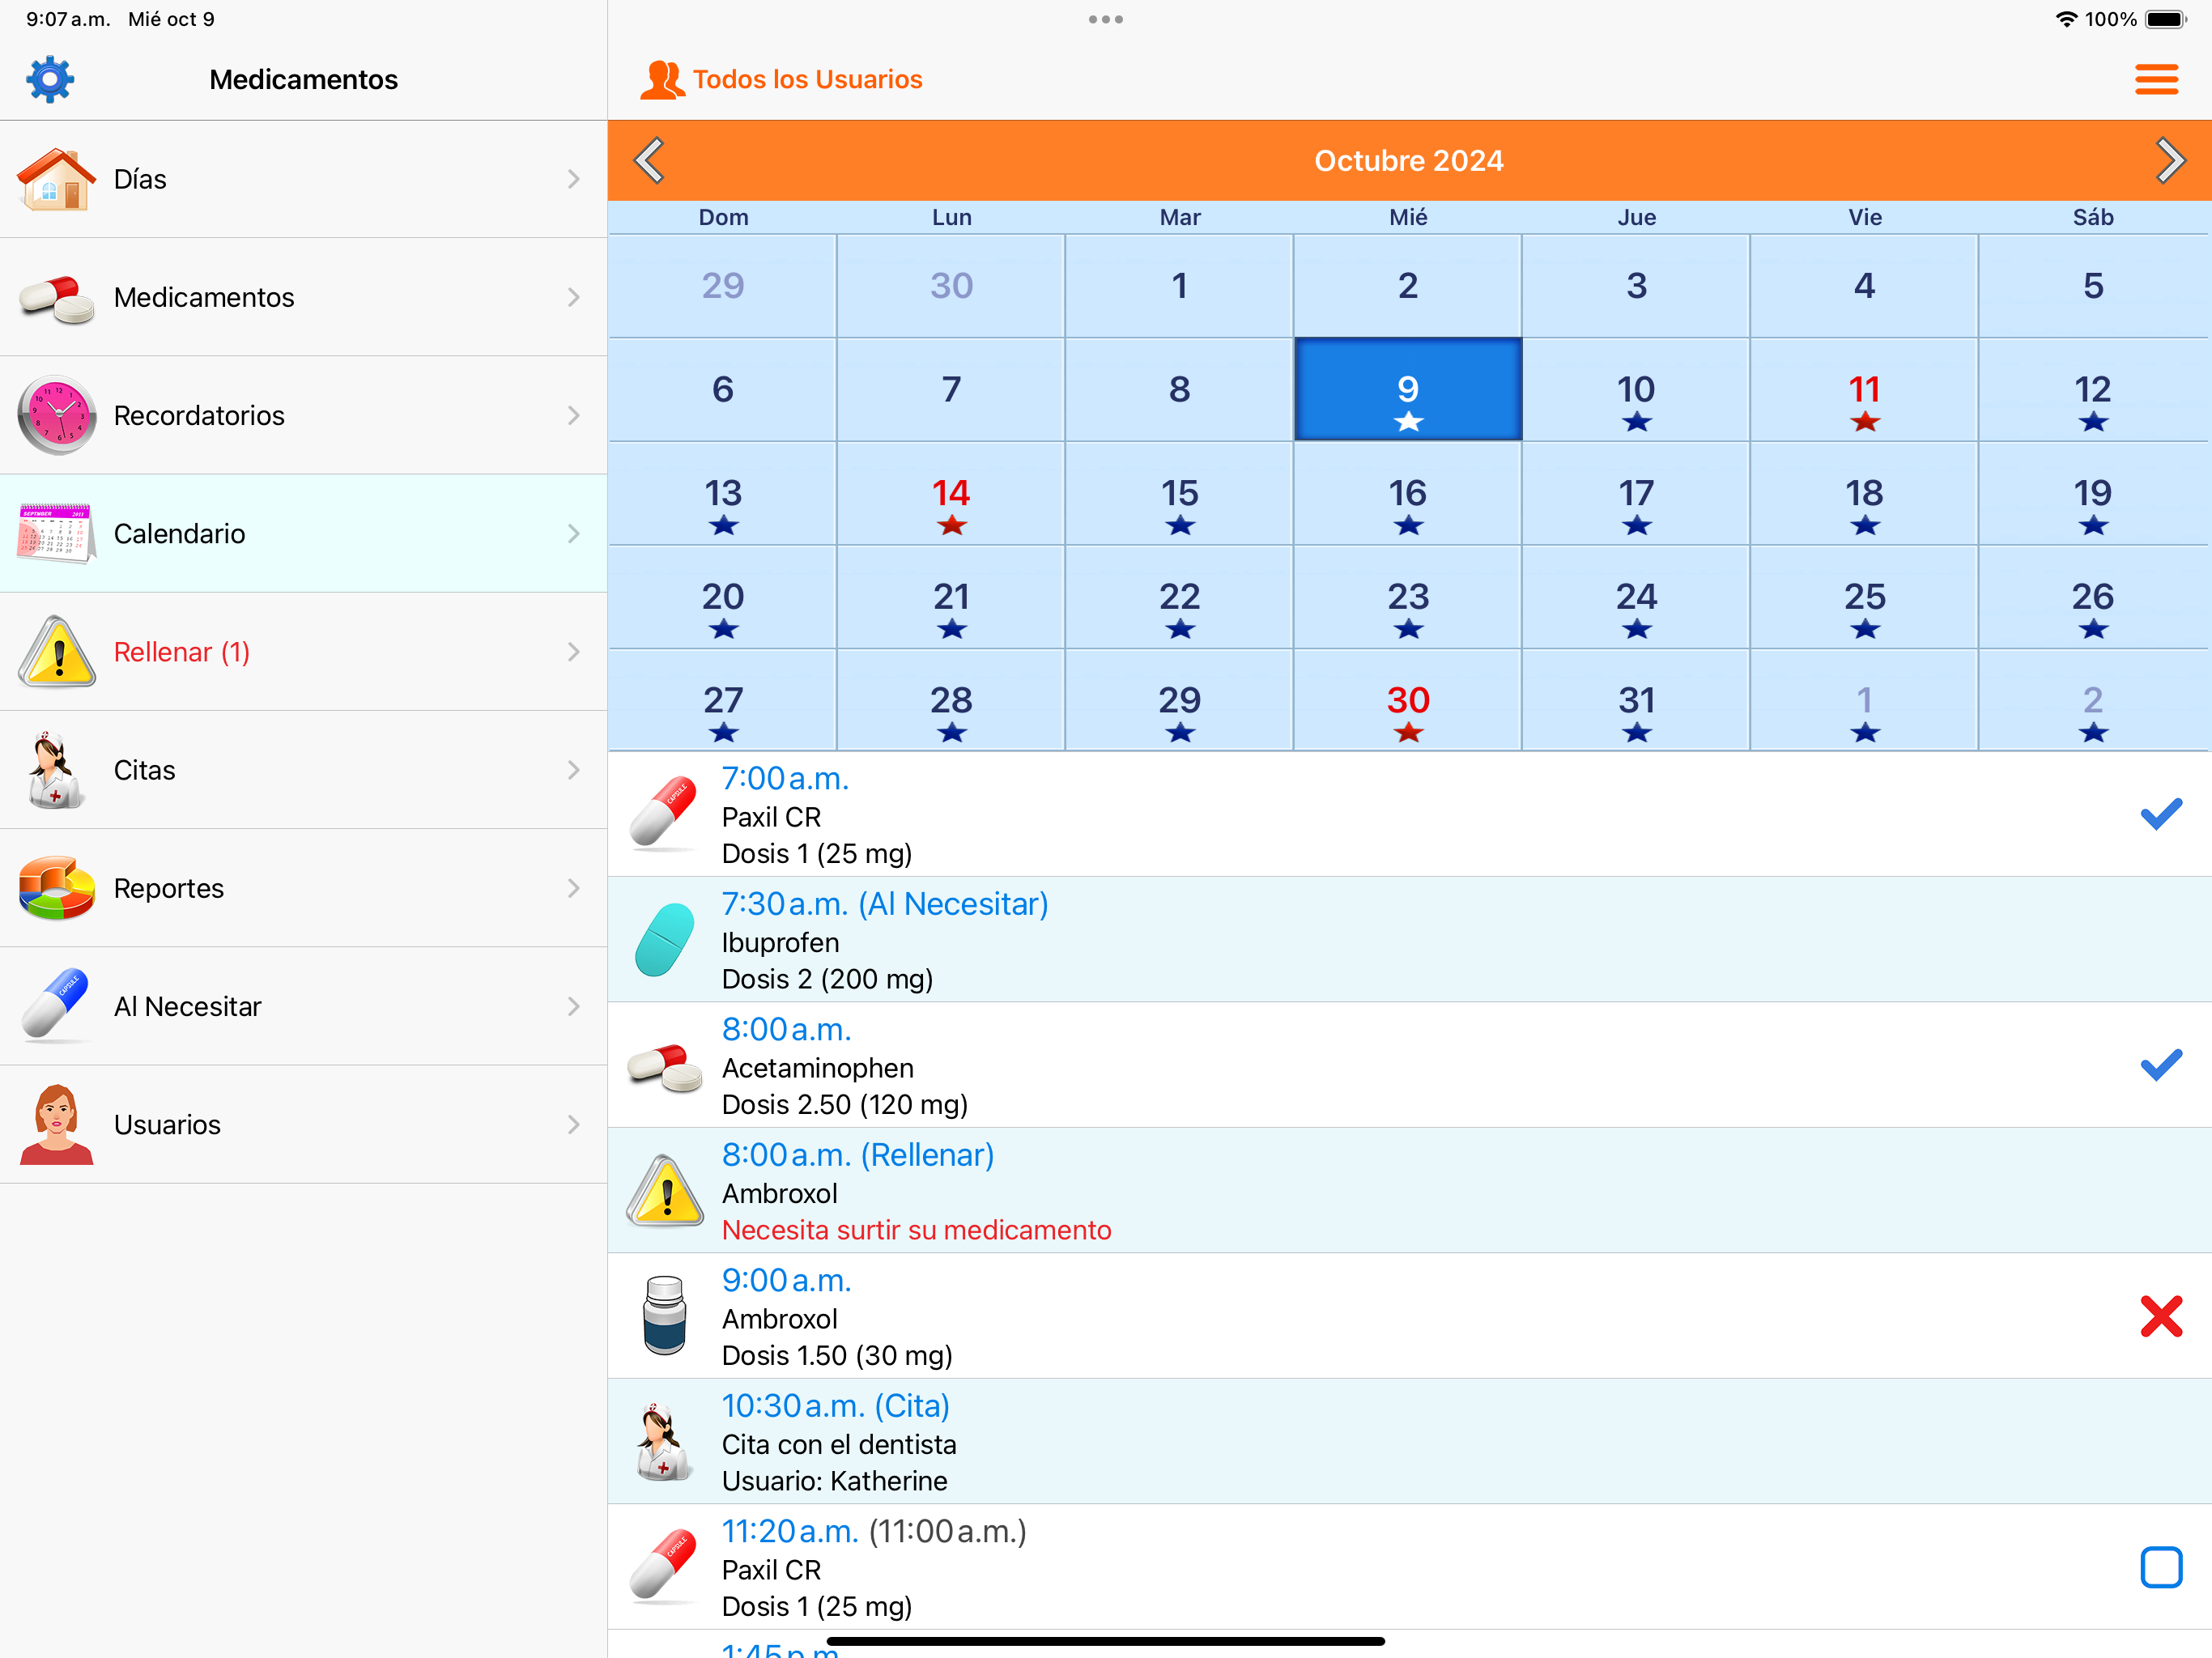
Task: Toggle the checkmark on 7:00 a.m. Paxil CR
Action: 2159,814
